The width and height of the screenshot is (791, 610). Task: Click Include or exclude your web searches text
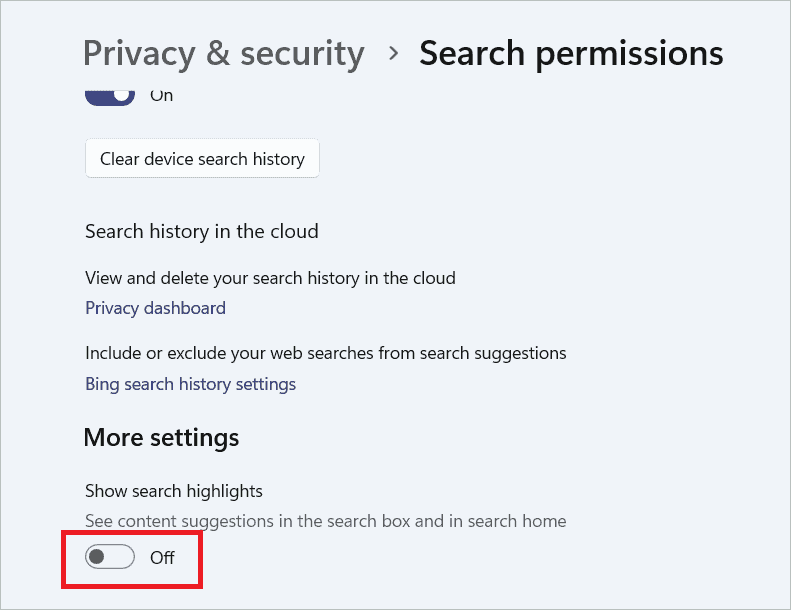point(325,353)
